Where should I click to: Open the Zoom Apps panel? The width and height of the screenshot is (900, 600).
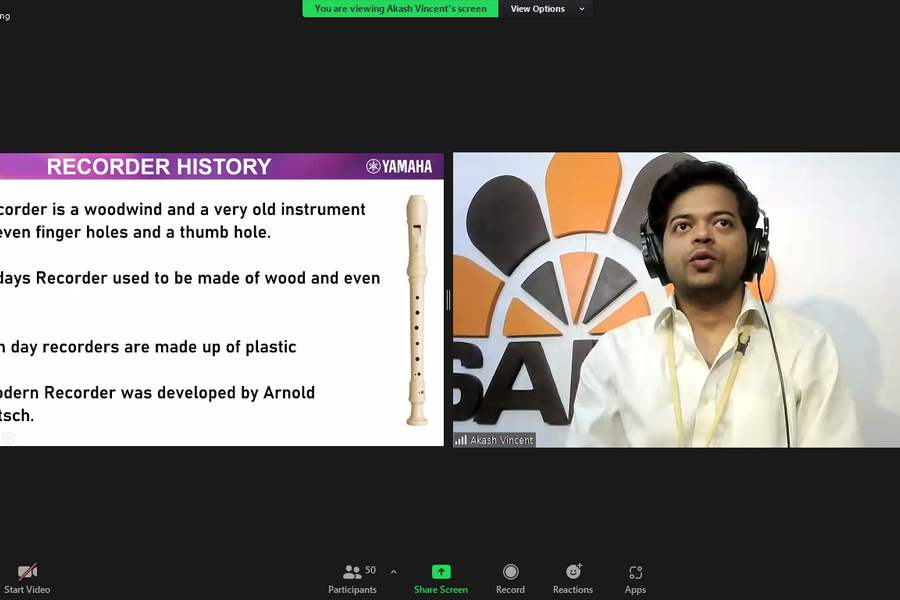point(635,572)
